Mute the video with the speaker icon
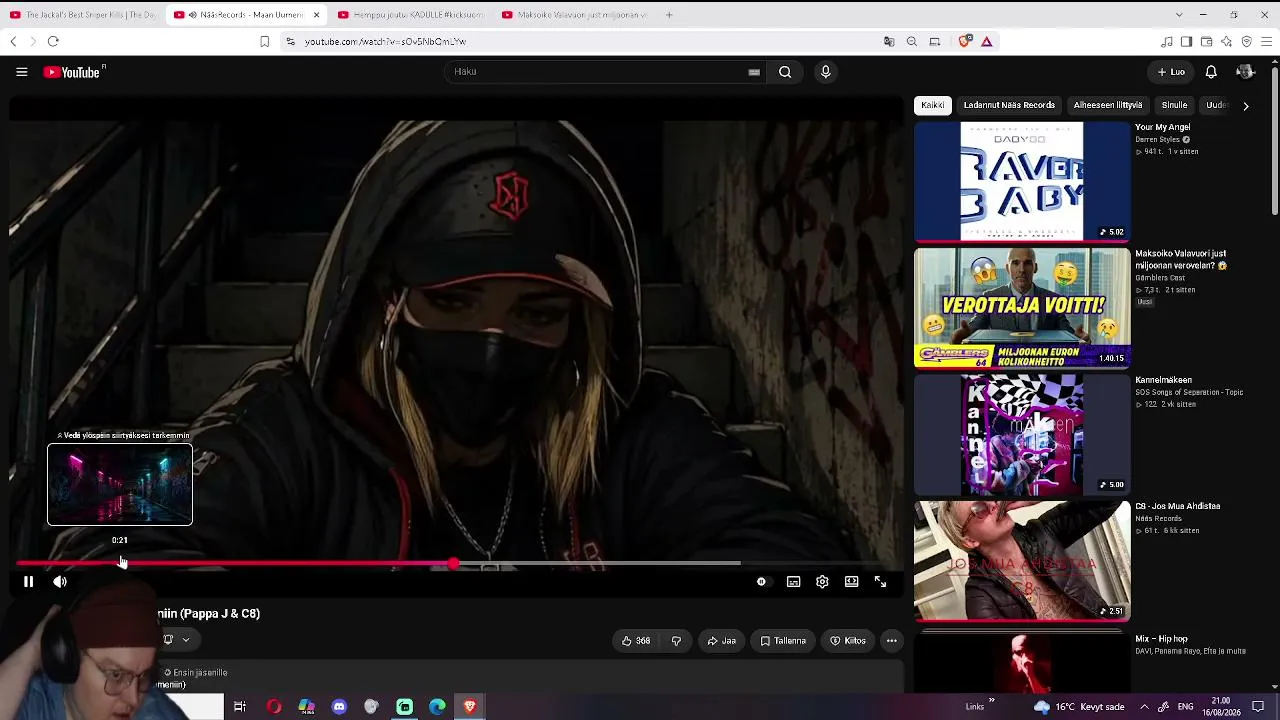Screen dimensions: 1280x720 60,581
